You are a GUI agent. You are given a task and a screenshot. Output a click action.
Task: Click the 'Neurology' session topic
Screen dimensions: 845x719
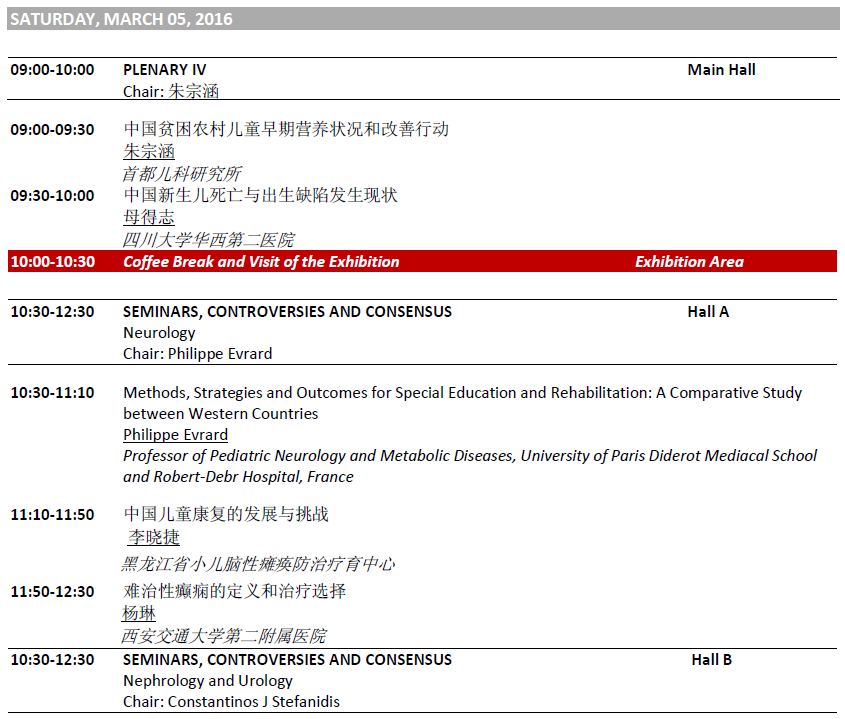coord(160,333)
